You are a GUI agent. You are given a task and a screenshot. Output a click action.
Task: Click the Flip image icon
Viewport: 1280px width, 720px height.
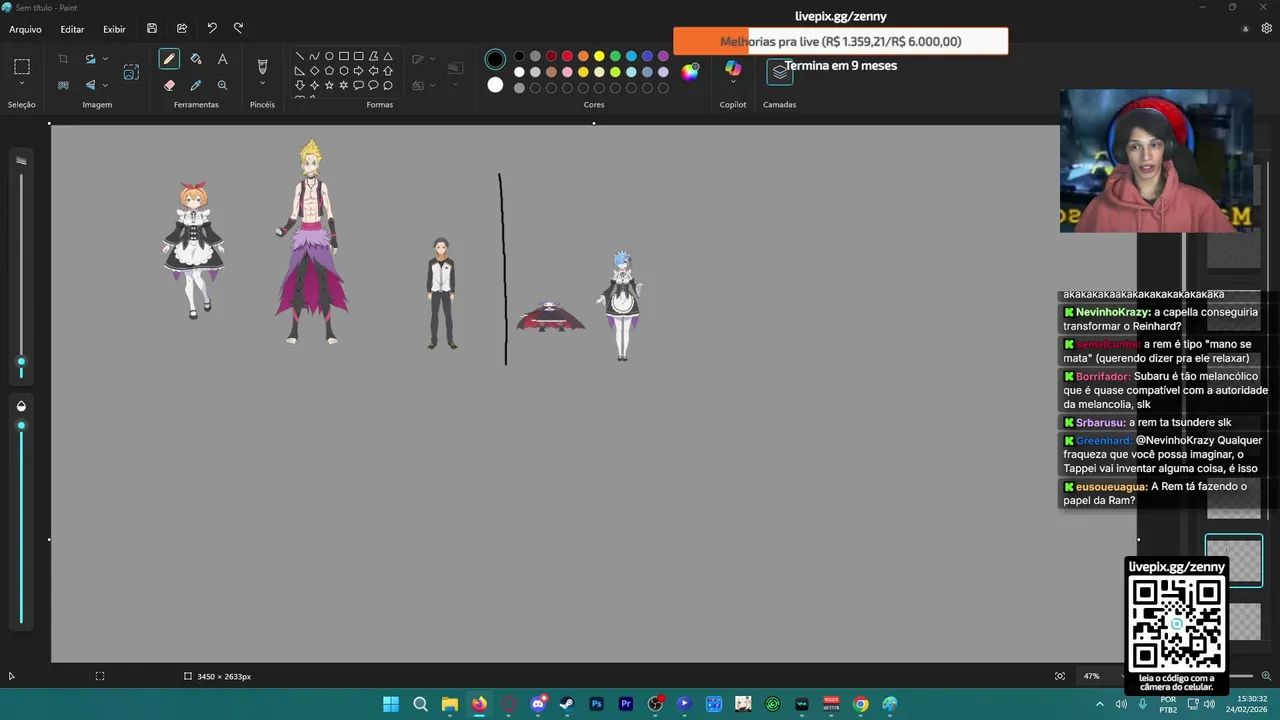(x=90, y=85)
